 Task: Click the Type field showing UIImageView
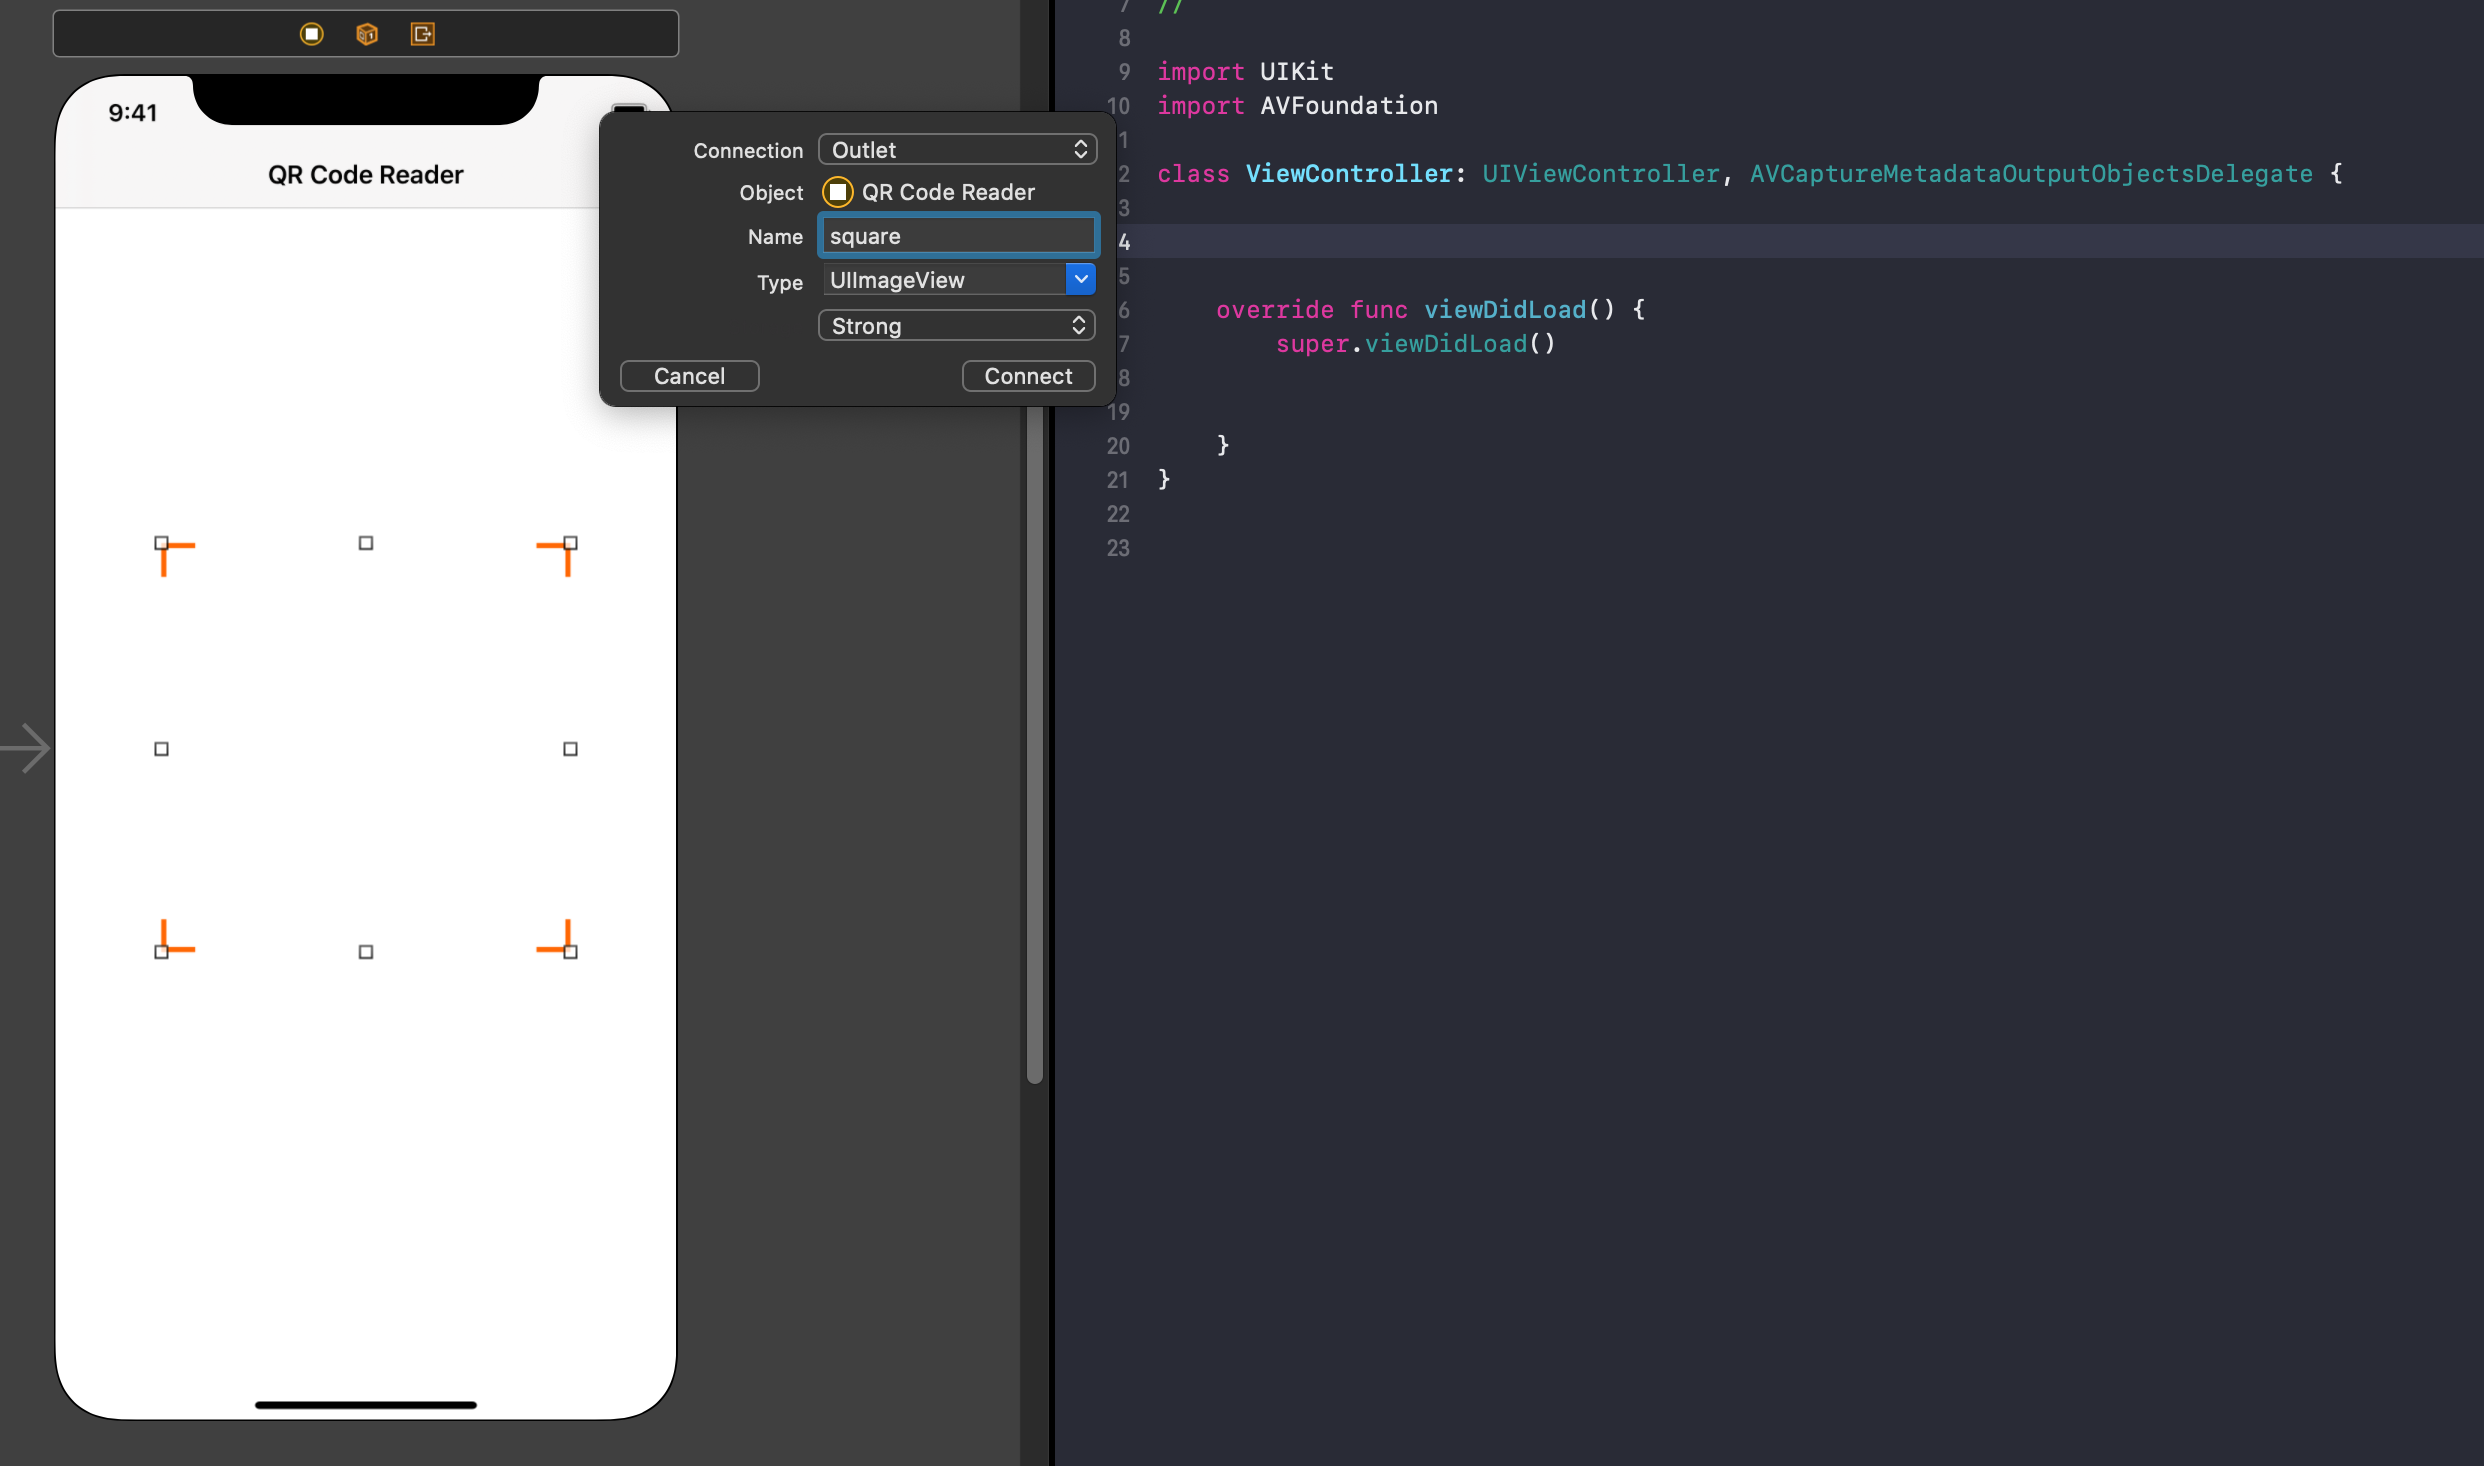[944, 280]
